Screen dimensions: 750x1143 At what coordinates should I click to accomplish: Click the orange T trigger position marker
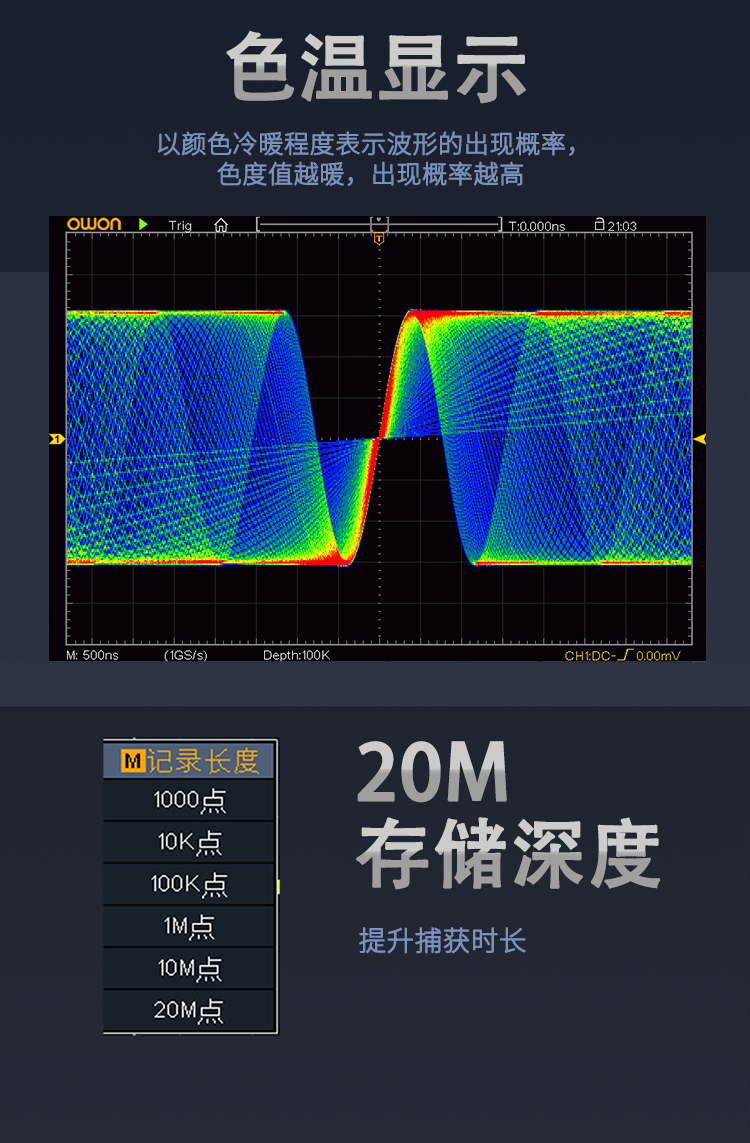379,239
